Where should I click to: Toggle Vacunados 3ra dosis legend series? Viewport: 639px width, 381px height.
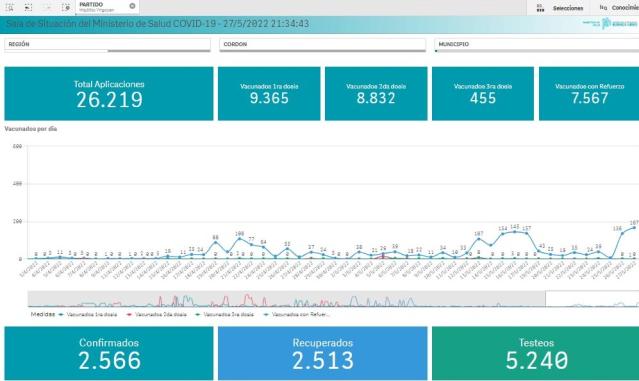(x=225, y=315)
